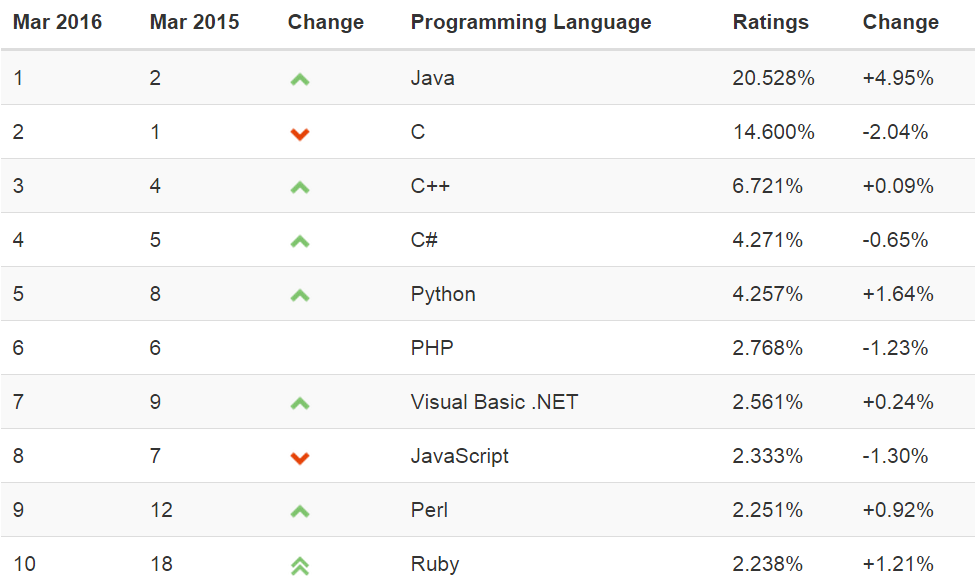The height and width of the screenshot is (588, 979).
Task: Click the +1.64% change value
Action: (898, 294)
